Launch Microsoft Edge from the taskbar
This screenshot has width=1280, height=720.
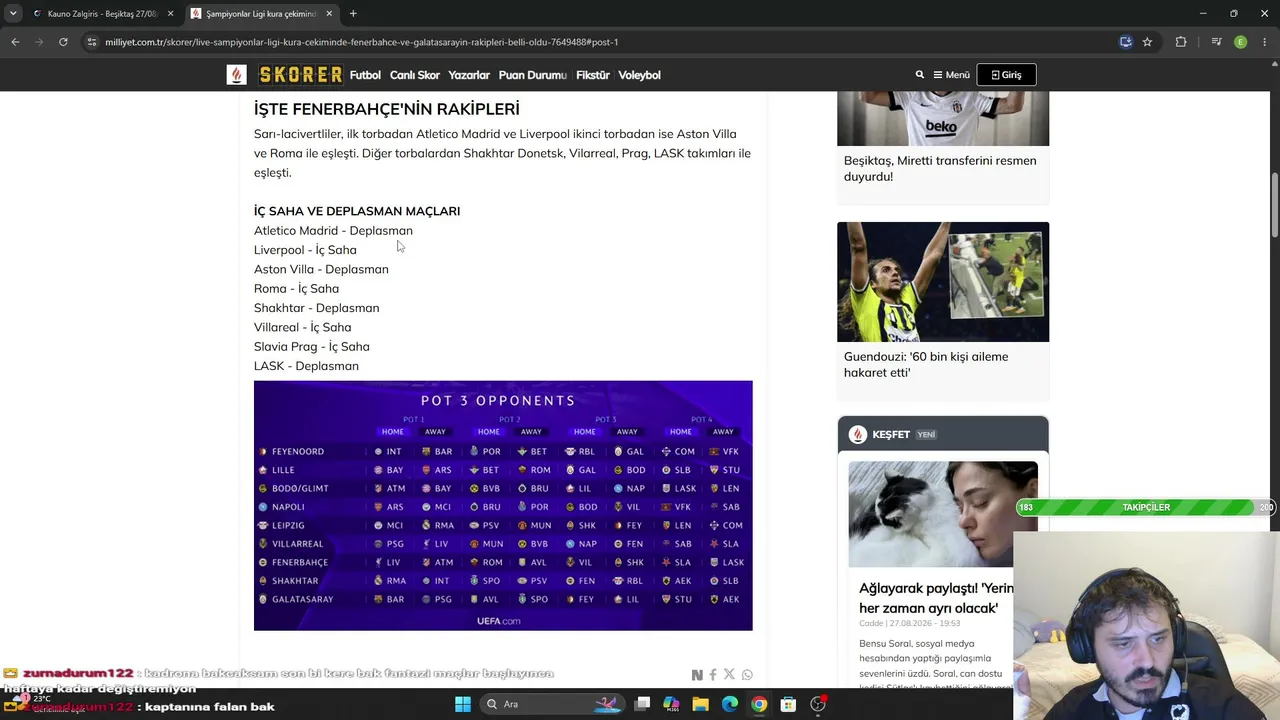click(730, 704)
